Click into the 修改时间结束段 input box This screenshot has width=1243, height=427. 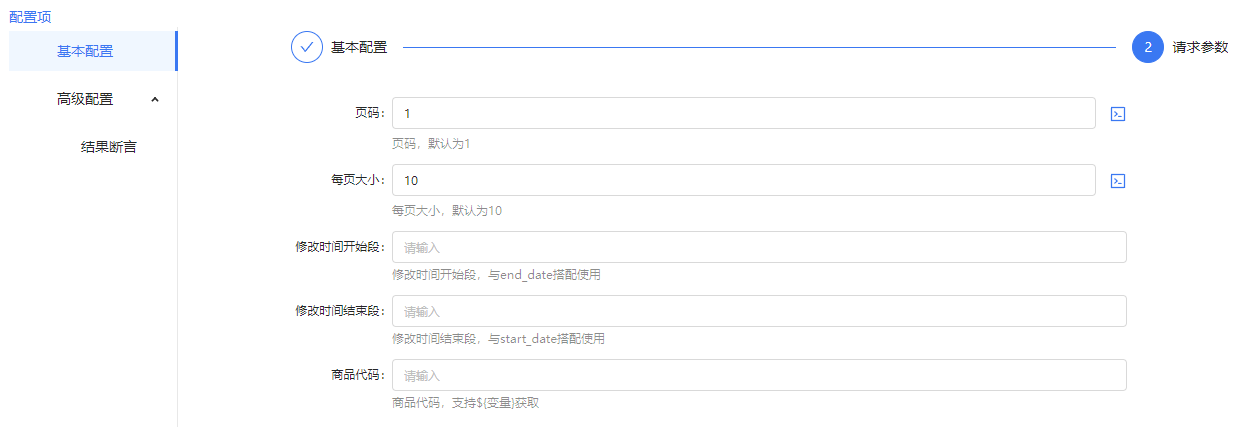(x=758, y=311)
